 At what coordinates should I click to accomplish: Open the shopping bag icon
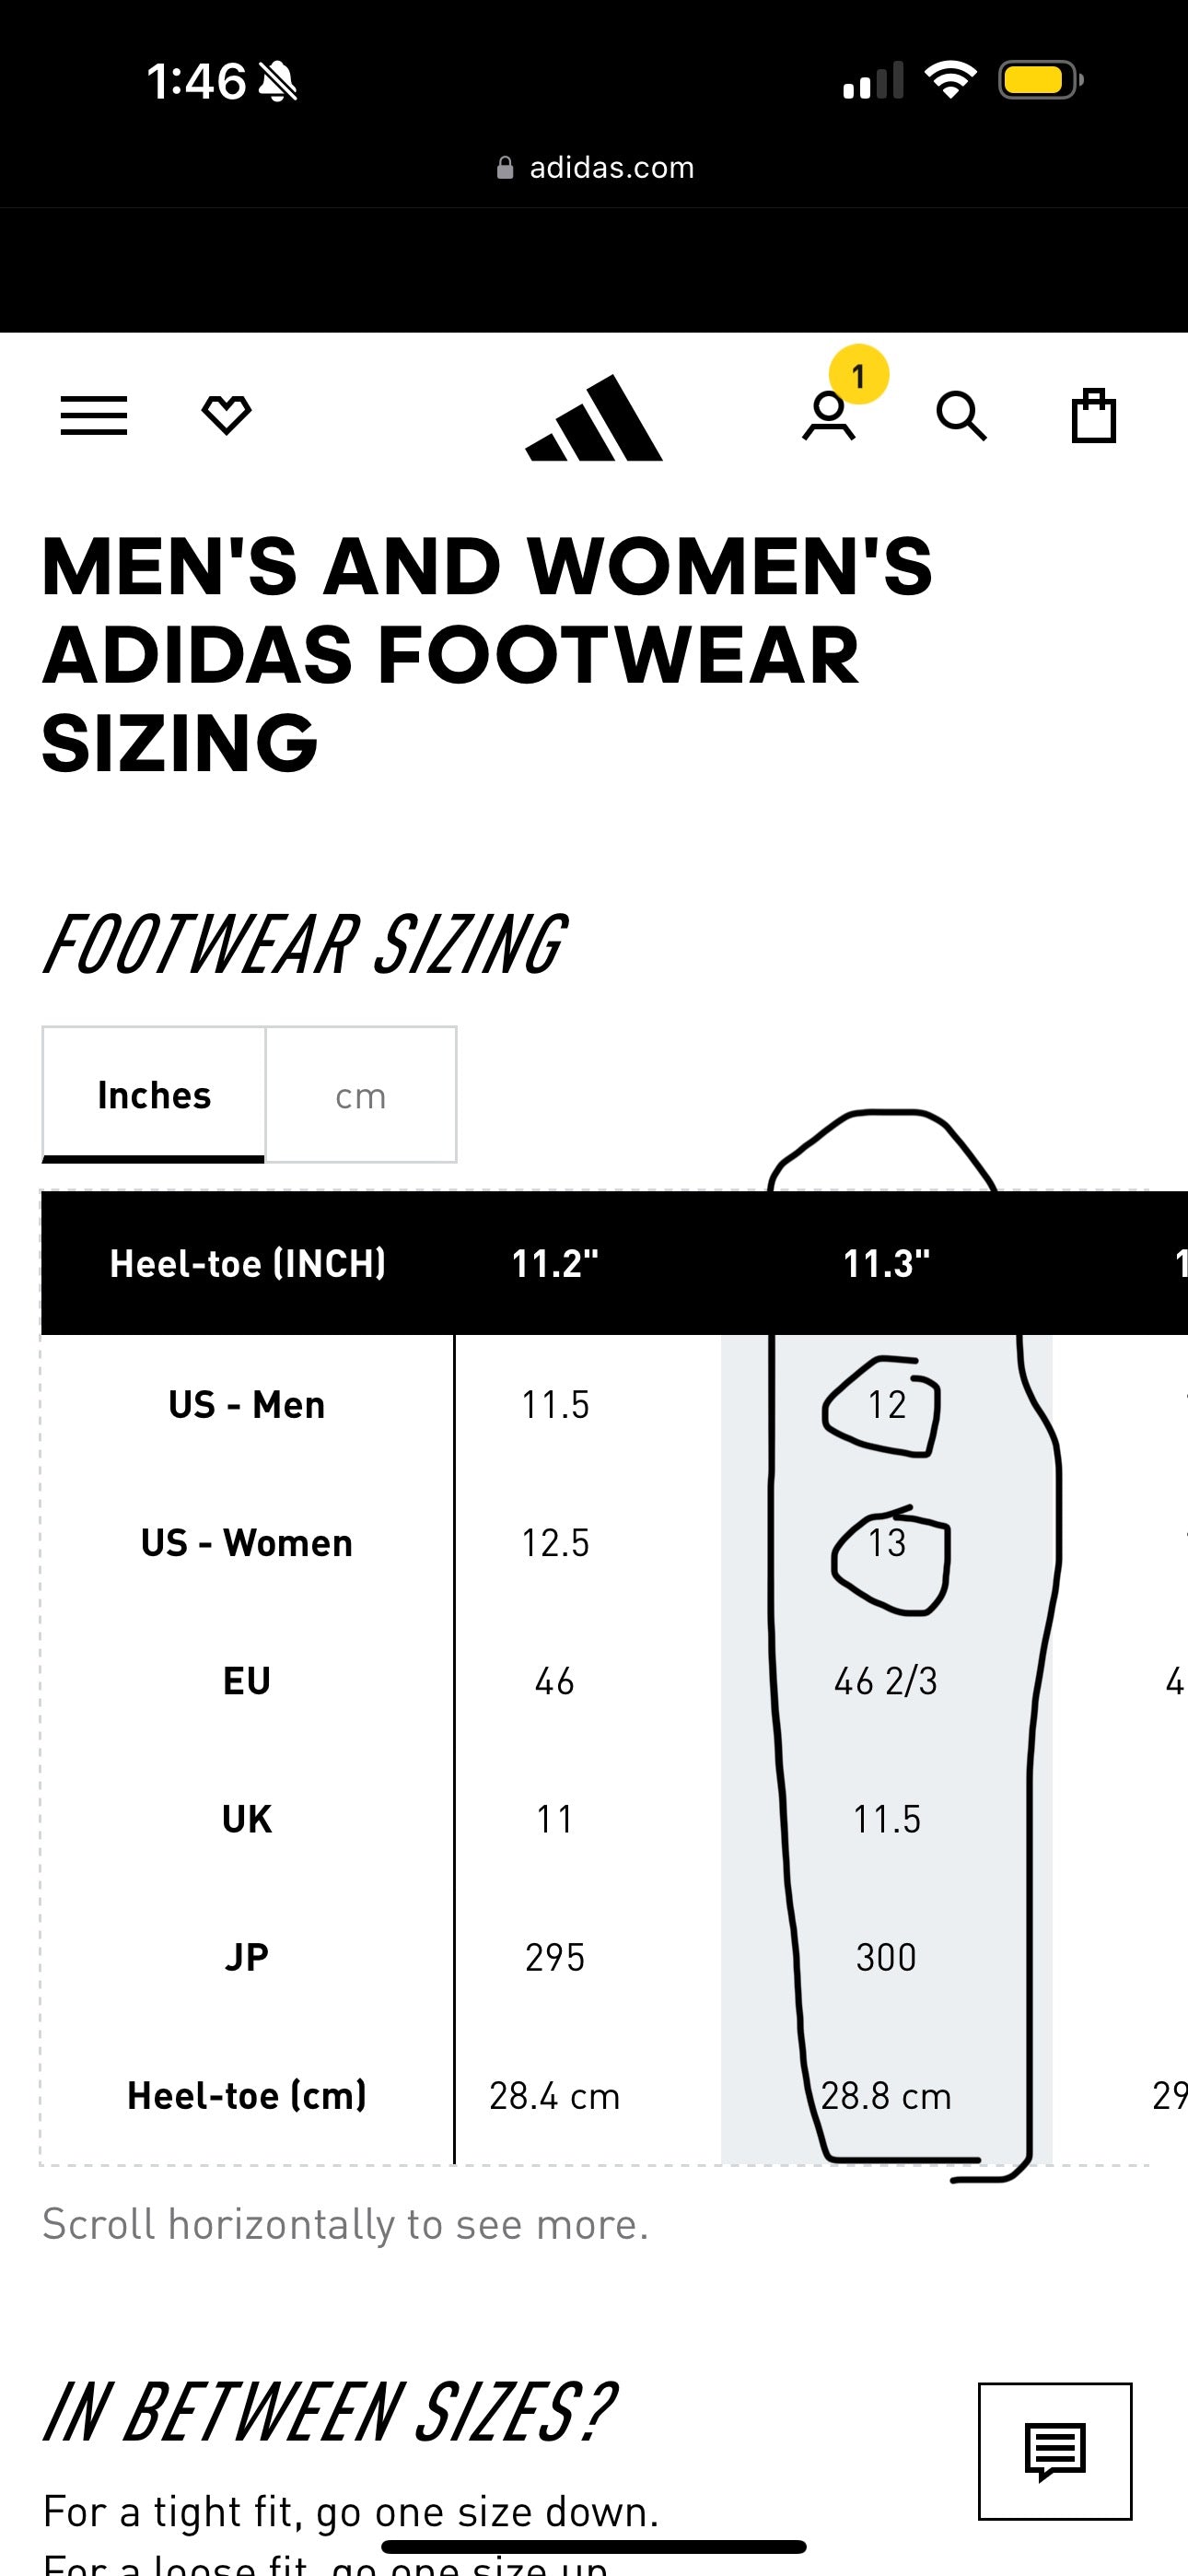1093,416
